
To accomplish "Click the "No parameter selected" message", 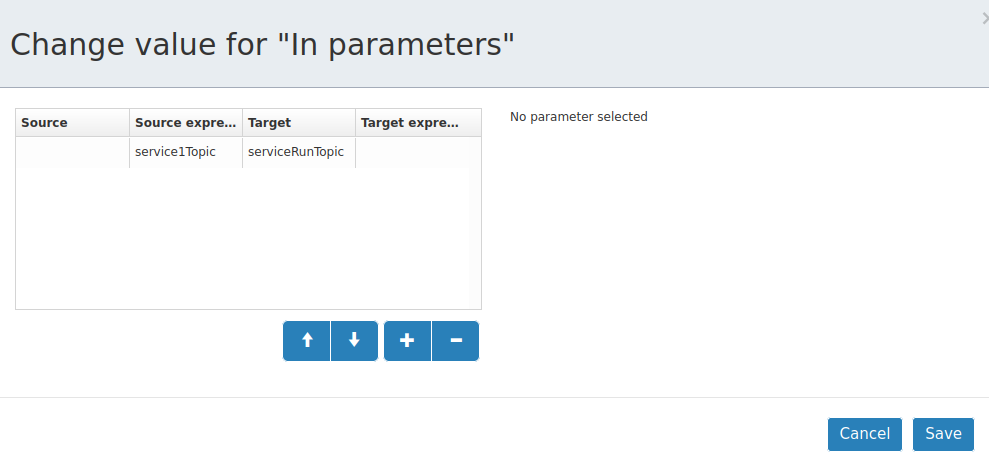I will point(578,117).
